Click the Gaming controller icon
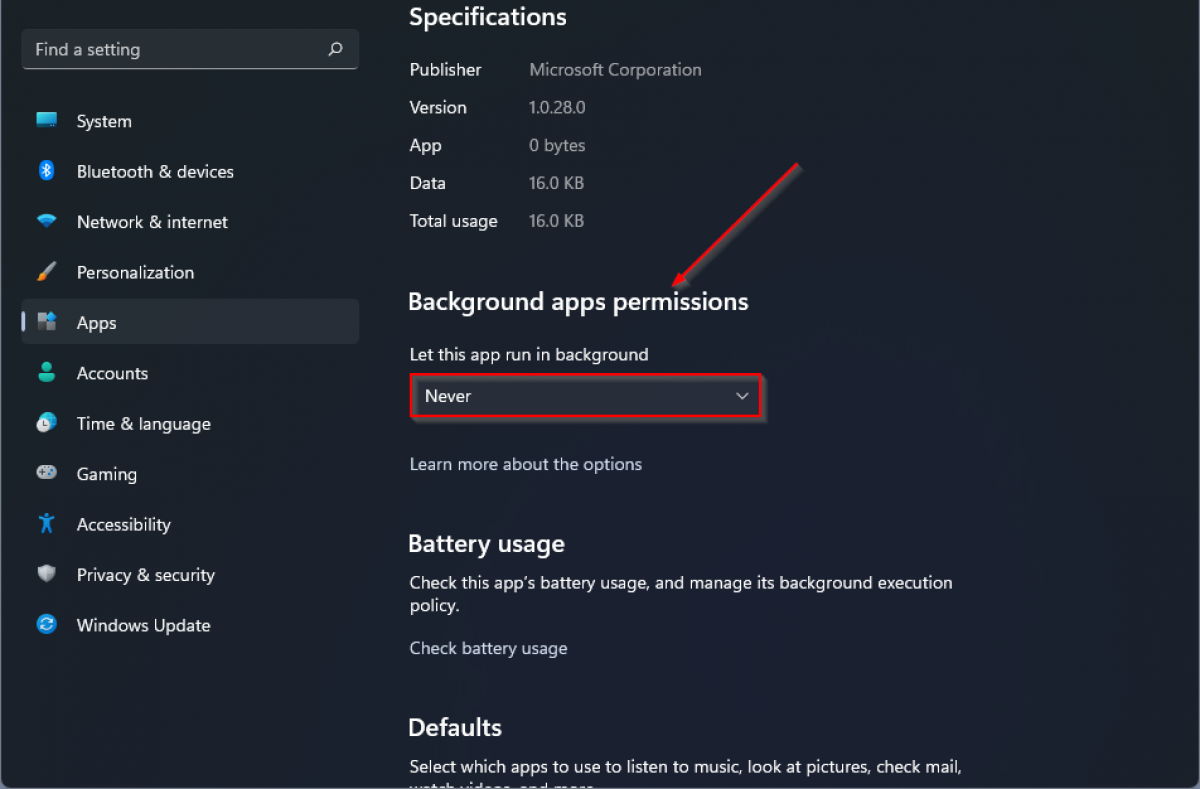 (46, 473)
